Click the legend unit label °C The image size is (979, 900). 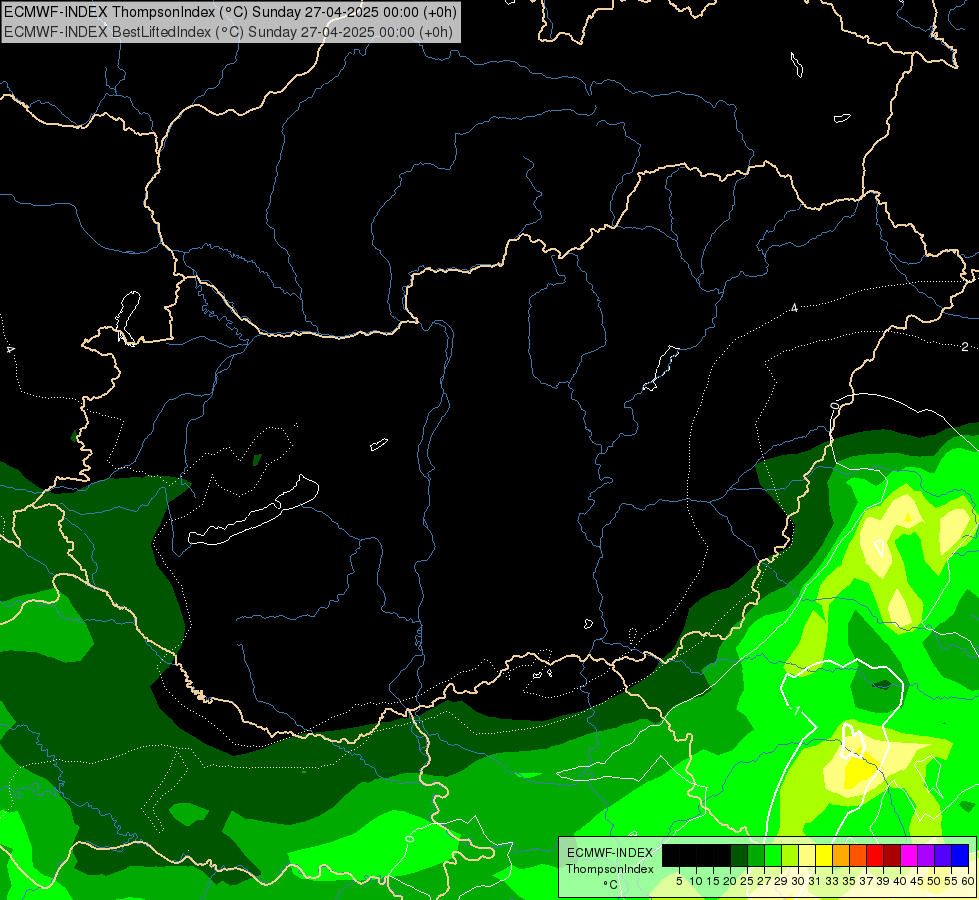click(x=610, y=885)
